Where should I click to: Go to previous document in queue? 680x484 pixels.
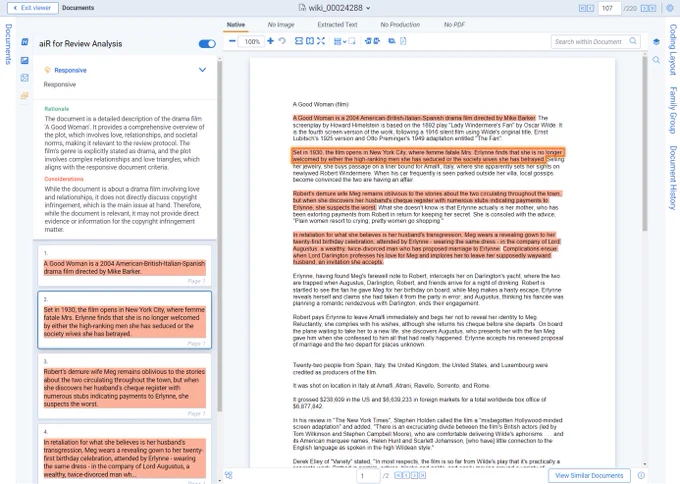pyautogui.click(x=591, y=8)
